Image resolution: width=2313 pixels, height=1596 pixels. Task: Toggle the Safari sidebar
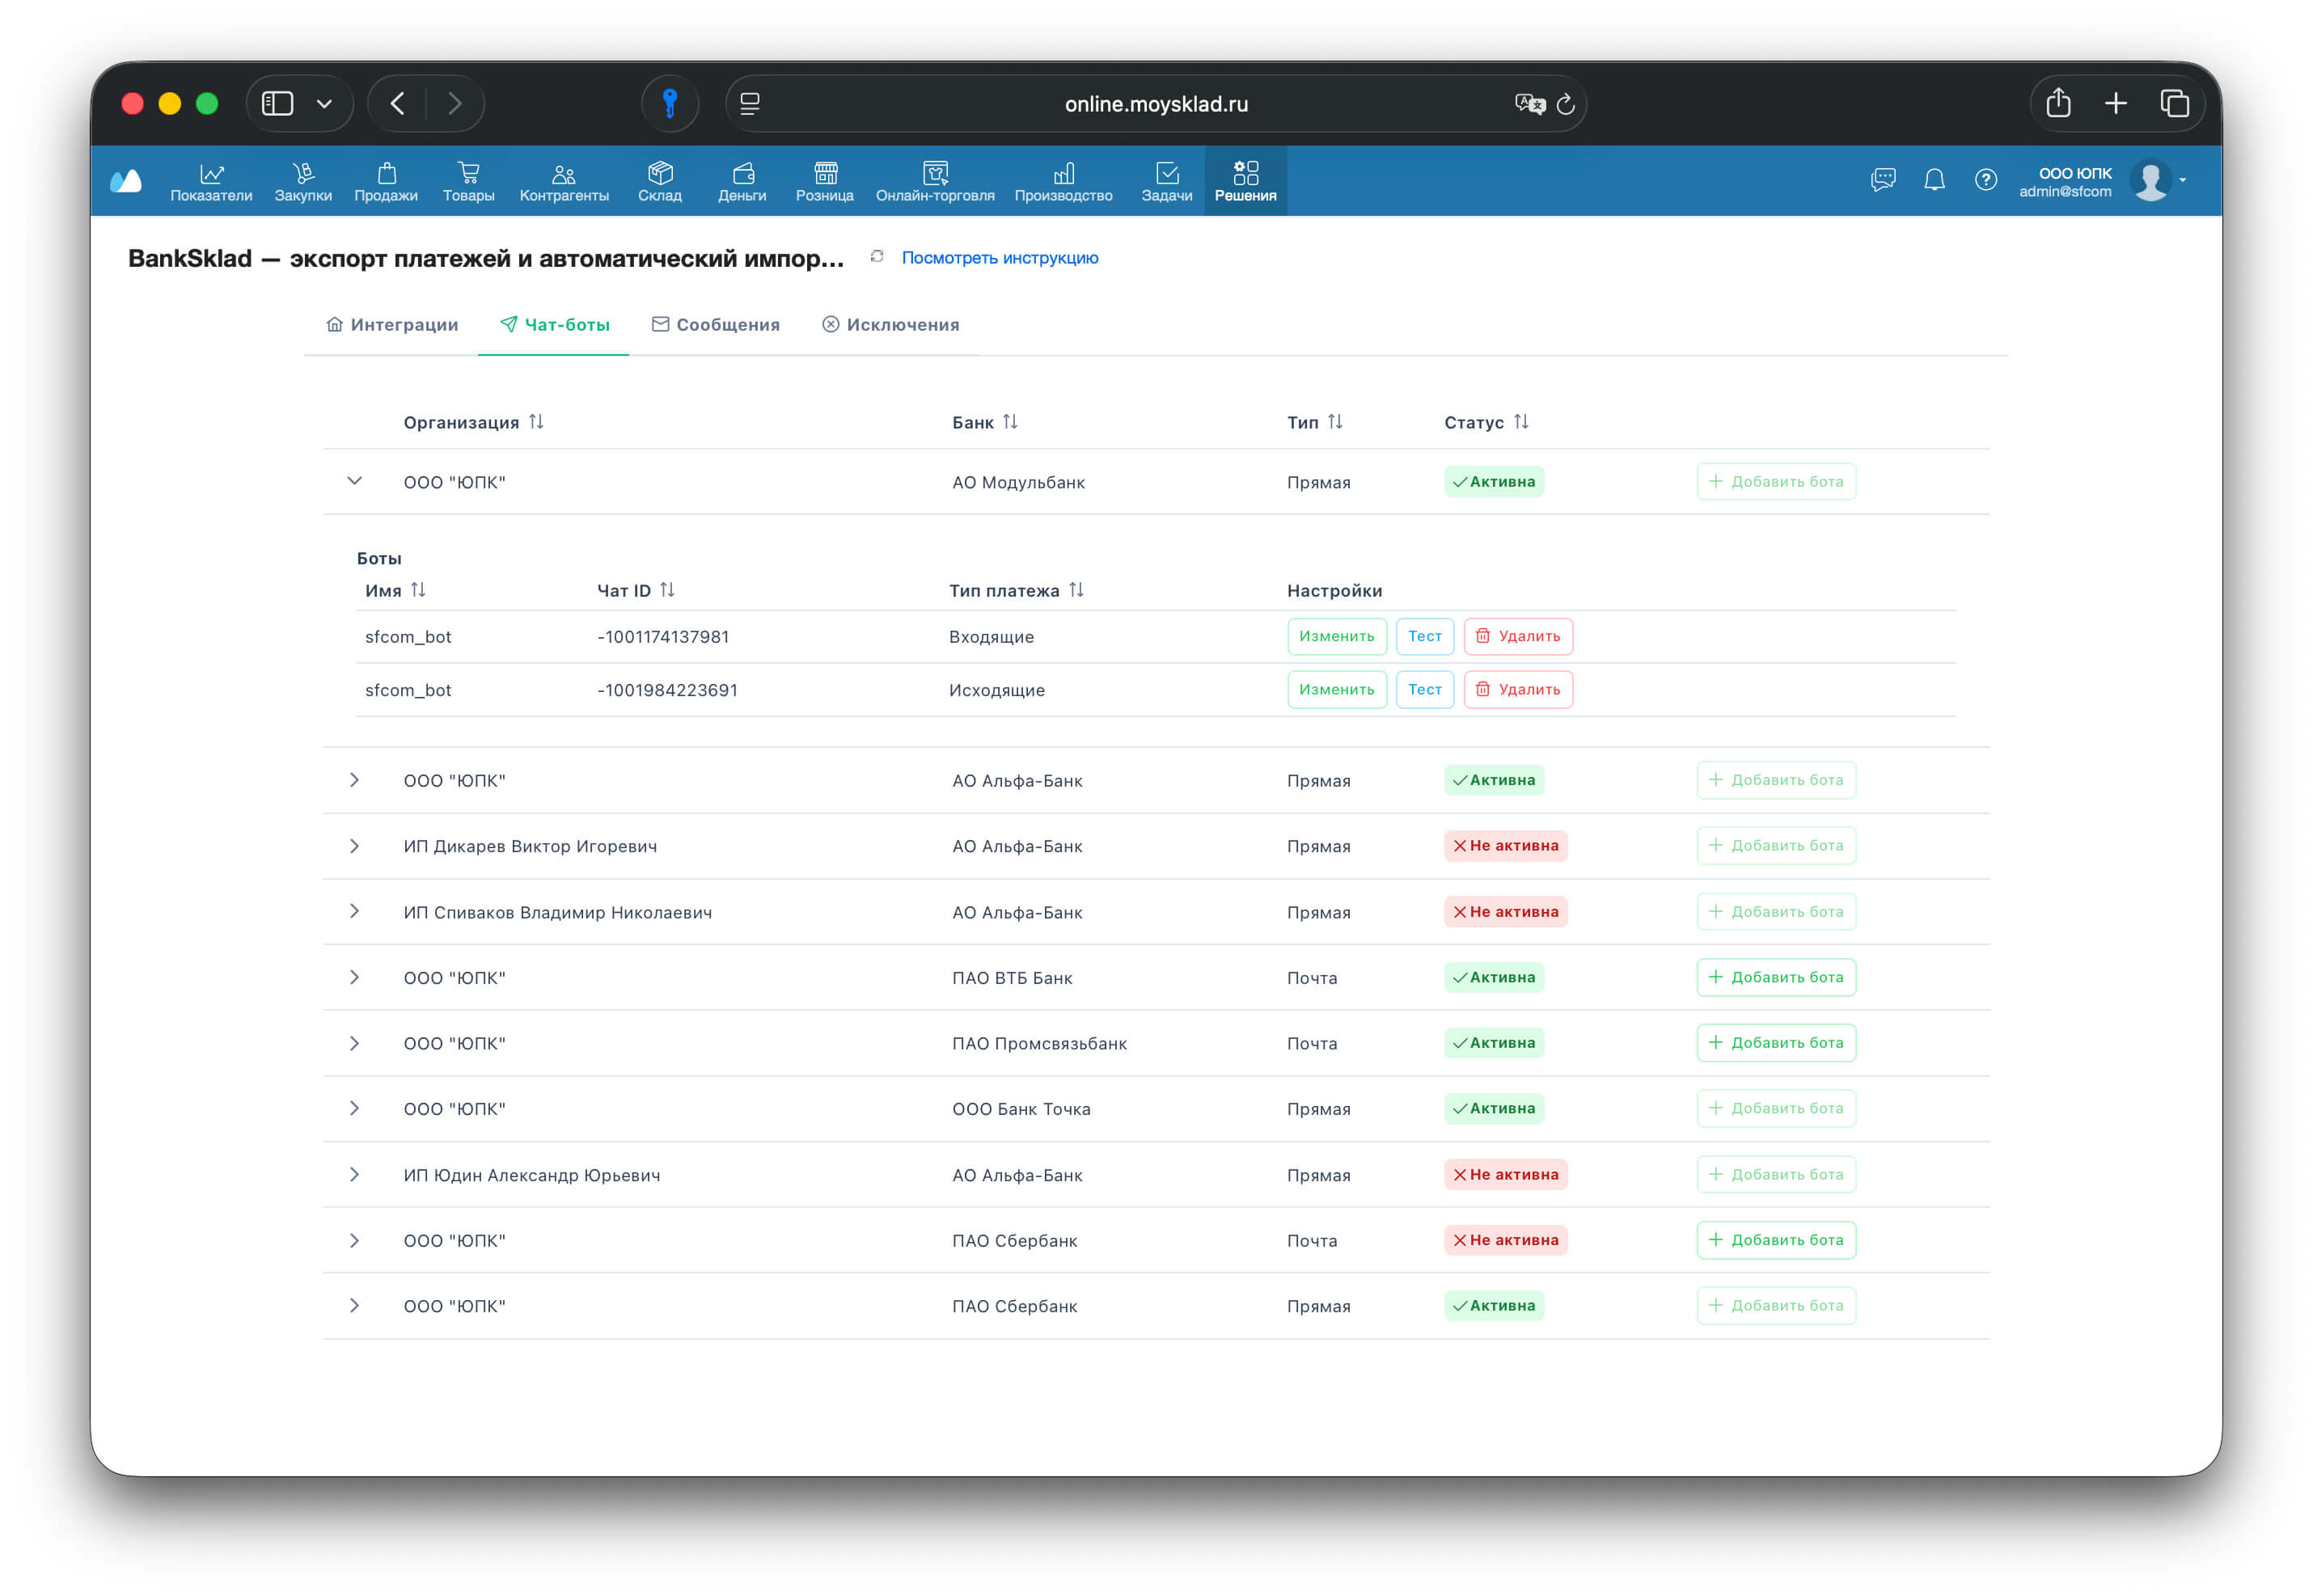[277, 103]
